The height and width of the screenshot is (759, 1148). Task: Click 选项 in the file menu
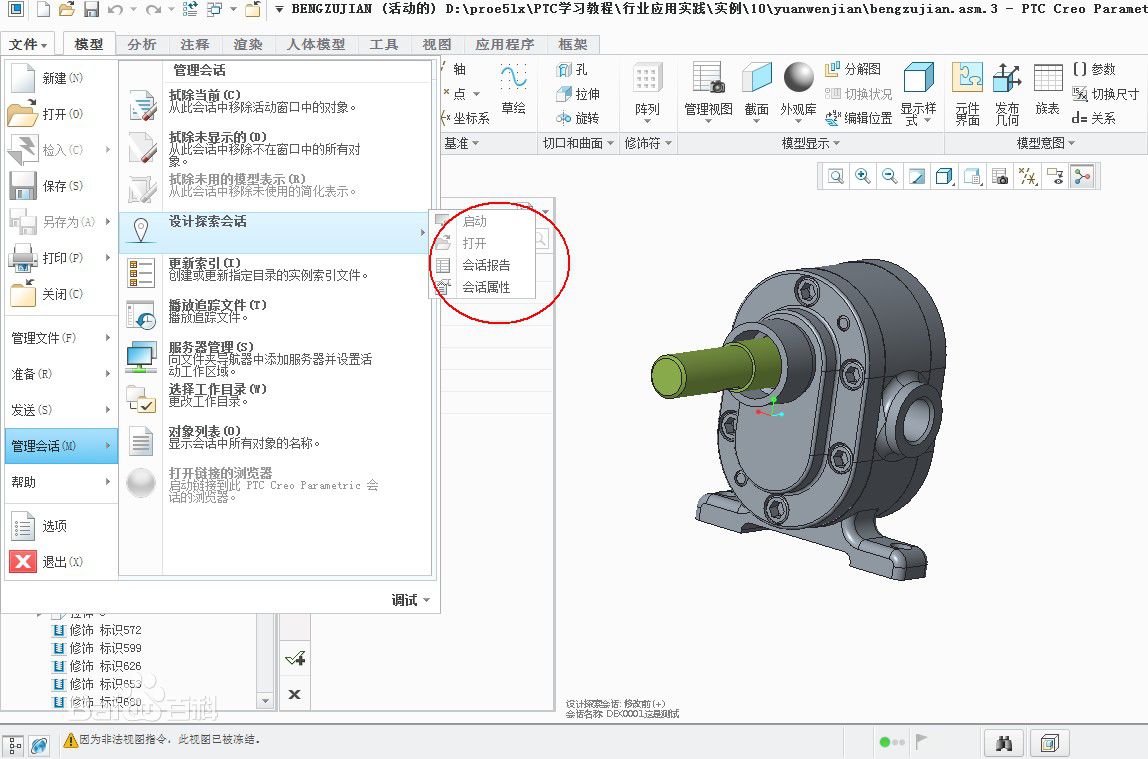53,526
